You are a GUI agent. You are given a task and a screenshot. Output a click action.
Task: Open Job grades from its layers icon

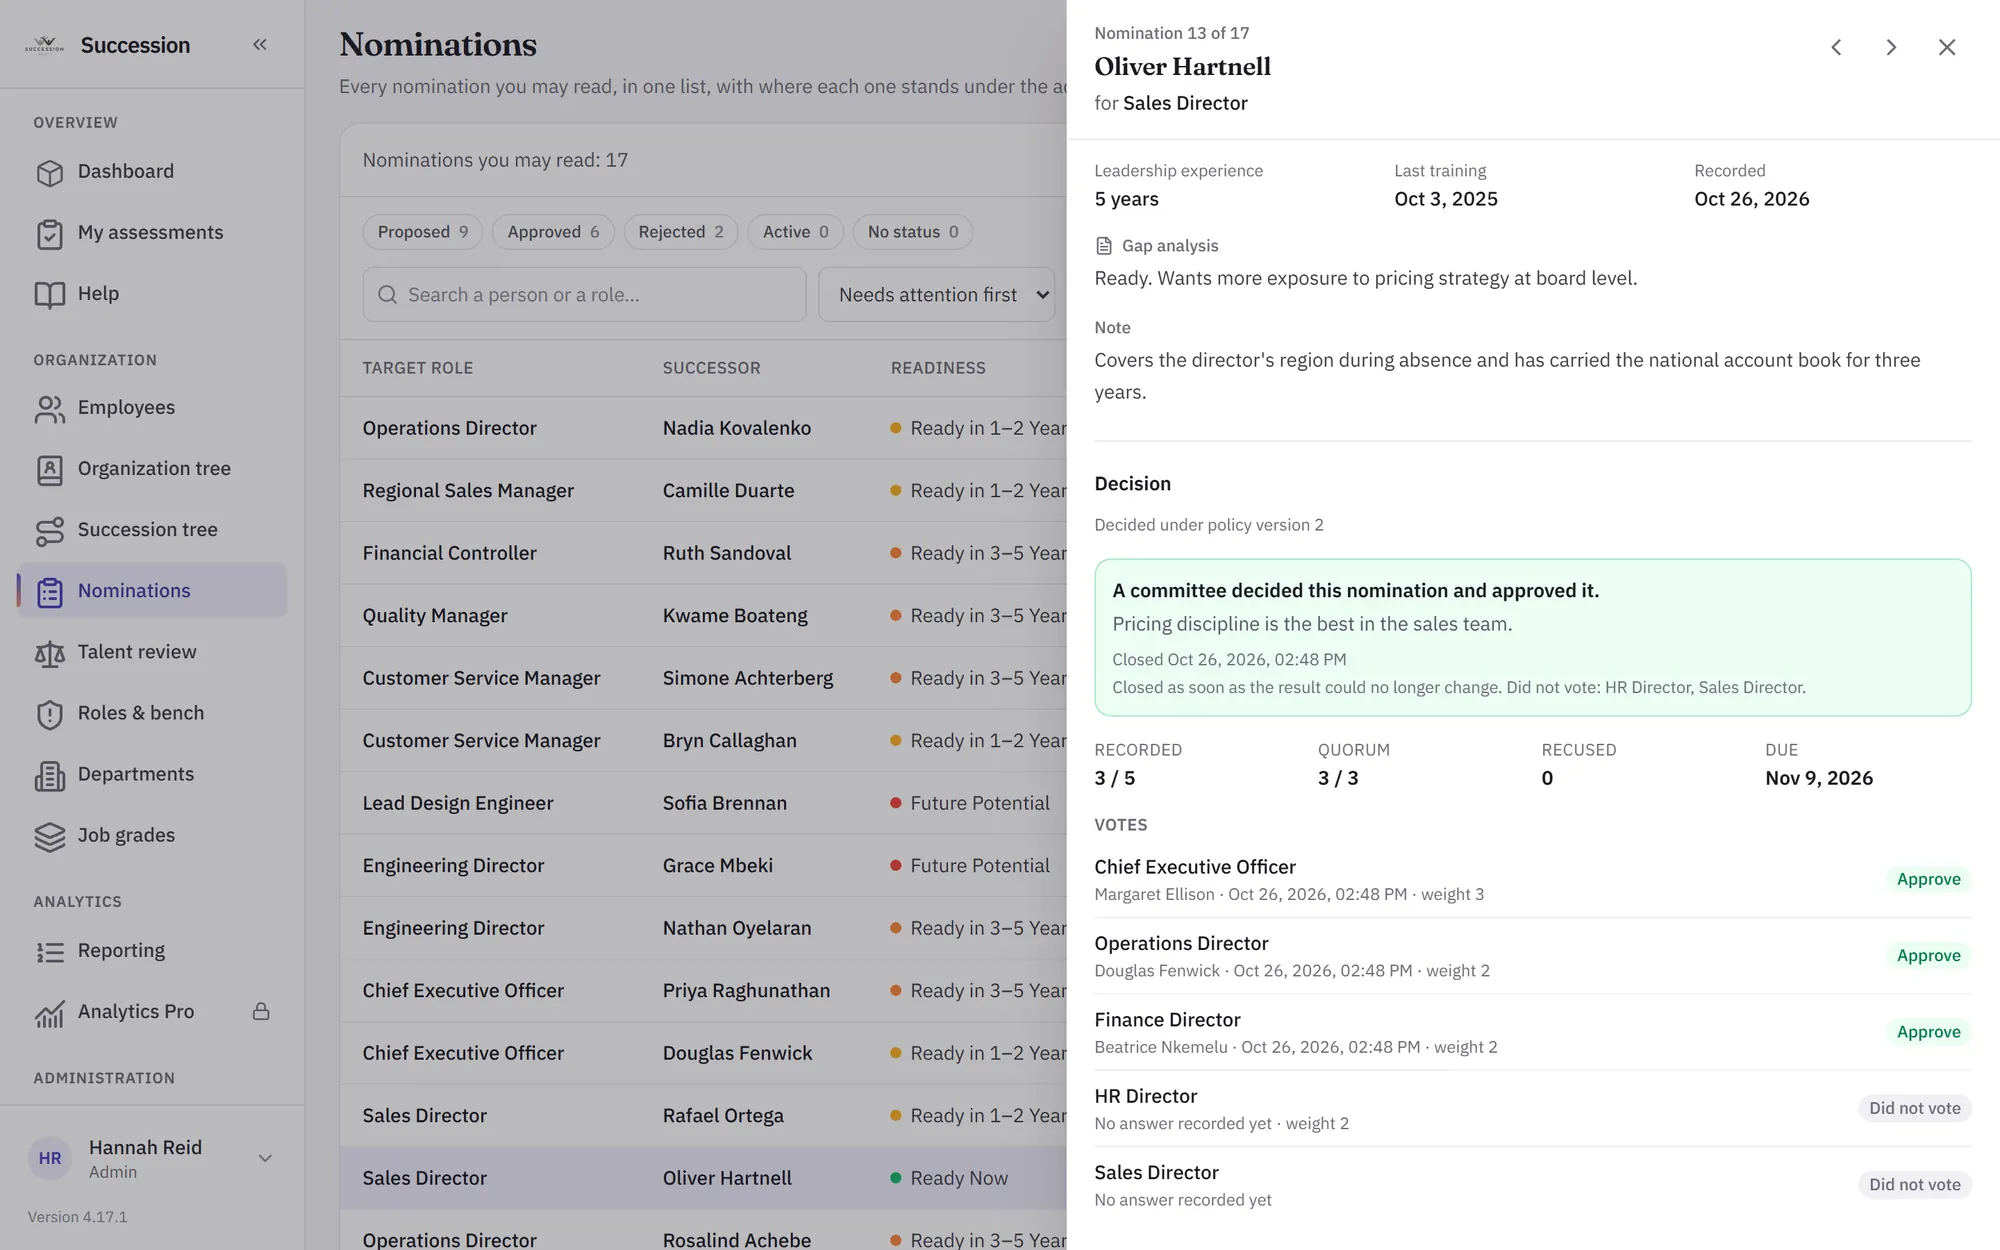(x=49, y=836)
